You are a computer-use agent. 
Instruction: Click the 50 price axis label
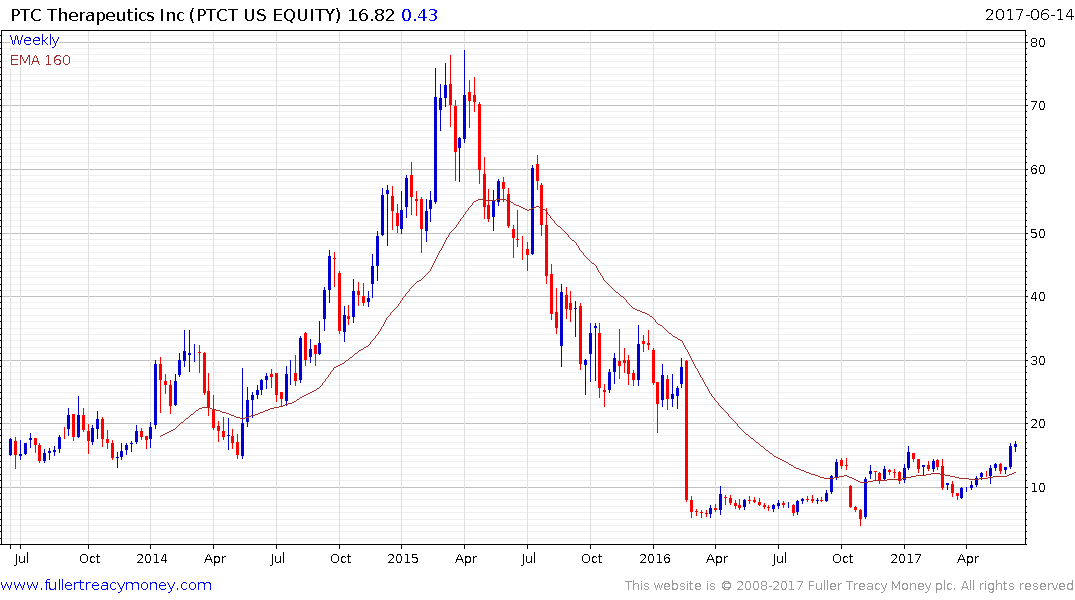click(x=1038, y=233)
